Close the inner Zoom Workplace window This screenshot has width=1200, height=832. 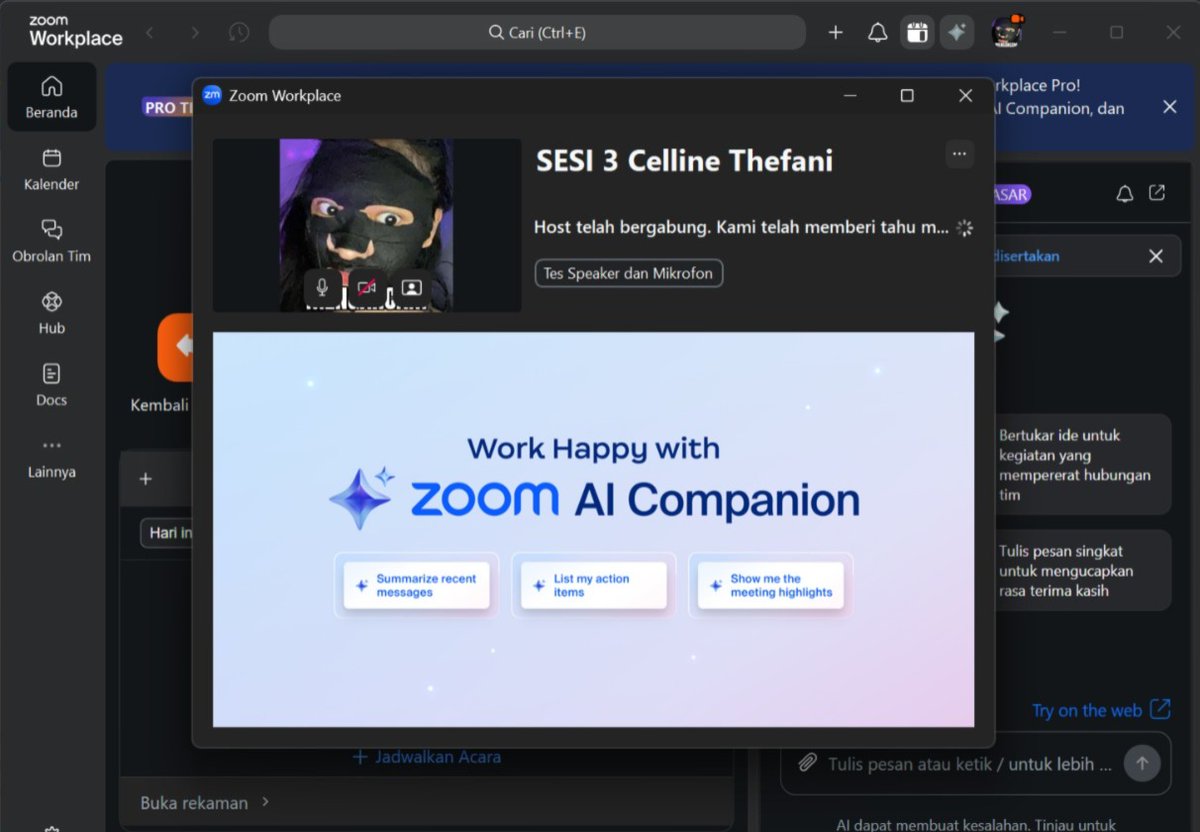point(965,96)
